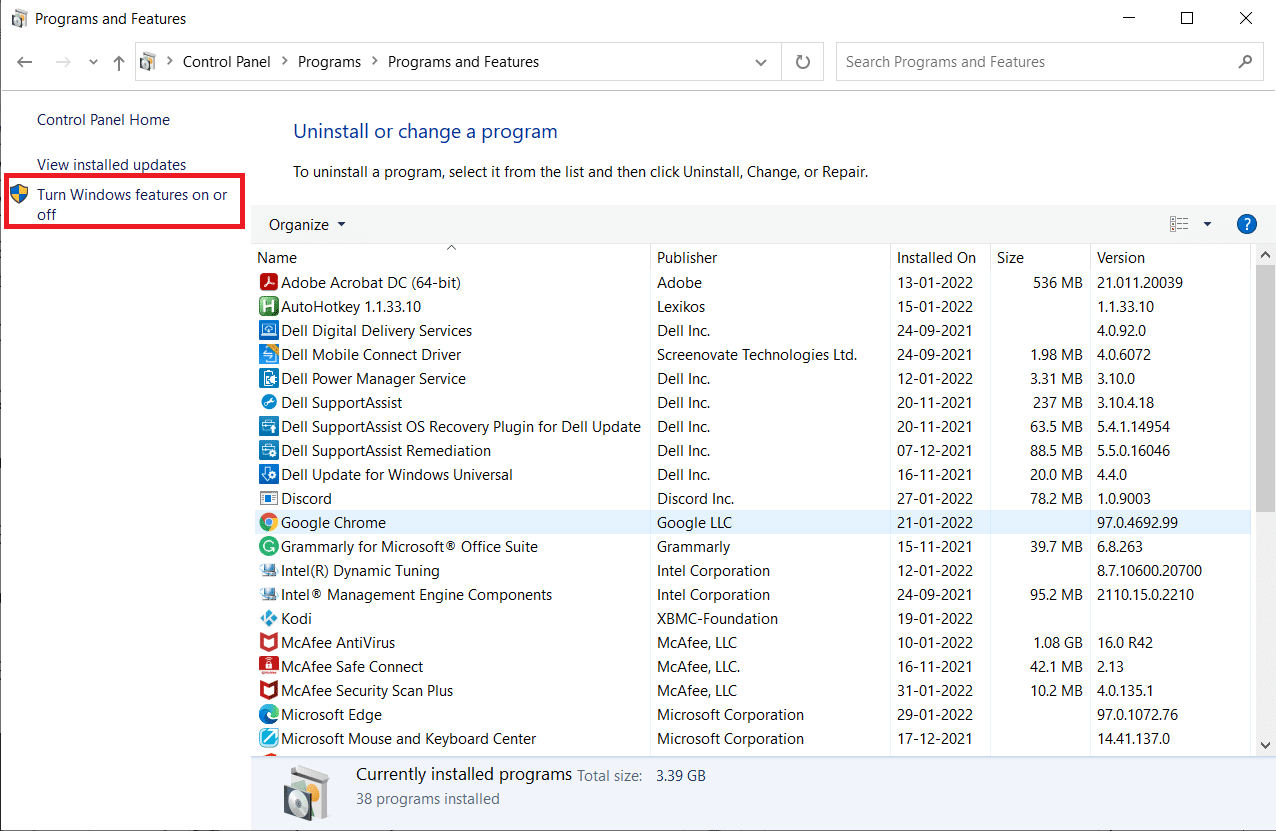Viewport: 1276px width, 831px height.
Task: Select Lexikos publisher cell
Action: pos(681,307)
